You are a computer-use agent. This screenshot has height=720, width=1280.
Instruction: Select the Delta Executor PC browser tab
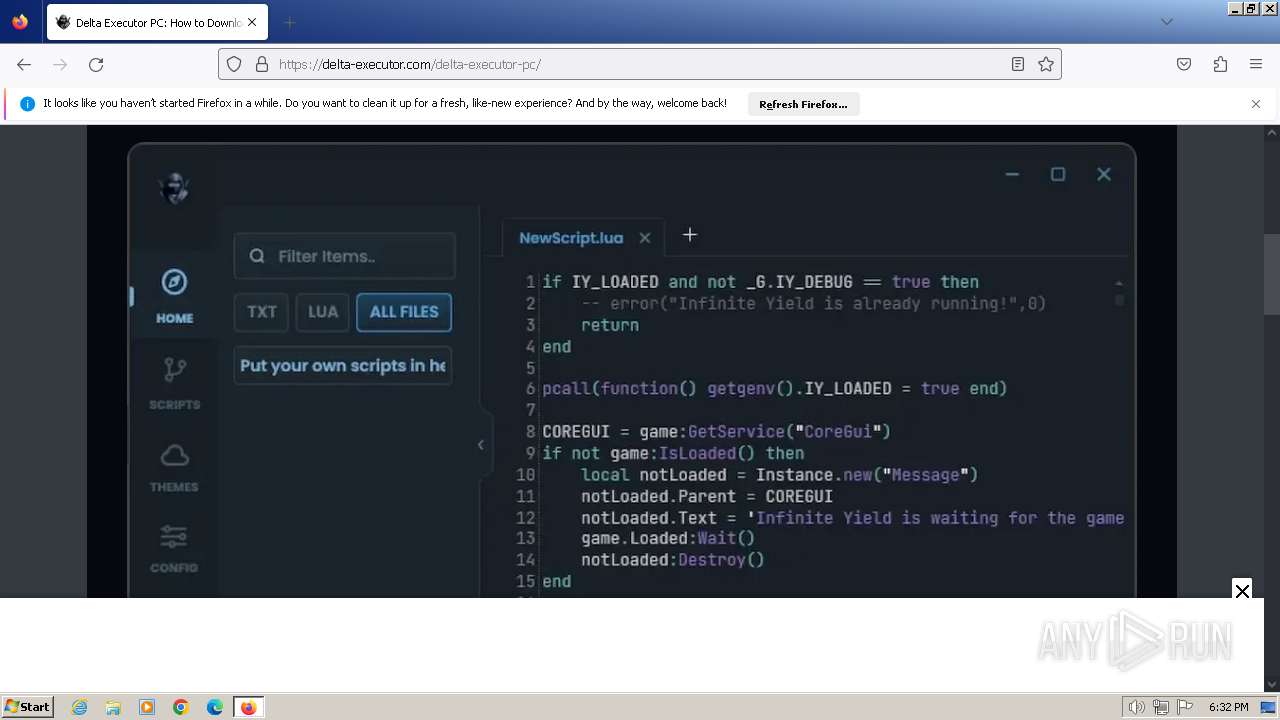coord(157,22)
